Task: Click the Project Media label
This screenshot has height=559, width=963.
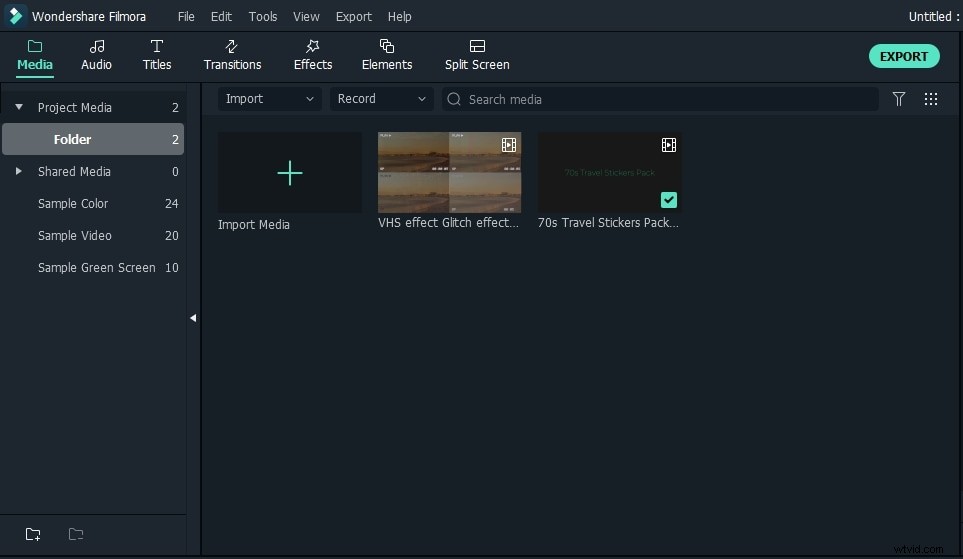Action: click(x=75, y=108)
